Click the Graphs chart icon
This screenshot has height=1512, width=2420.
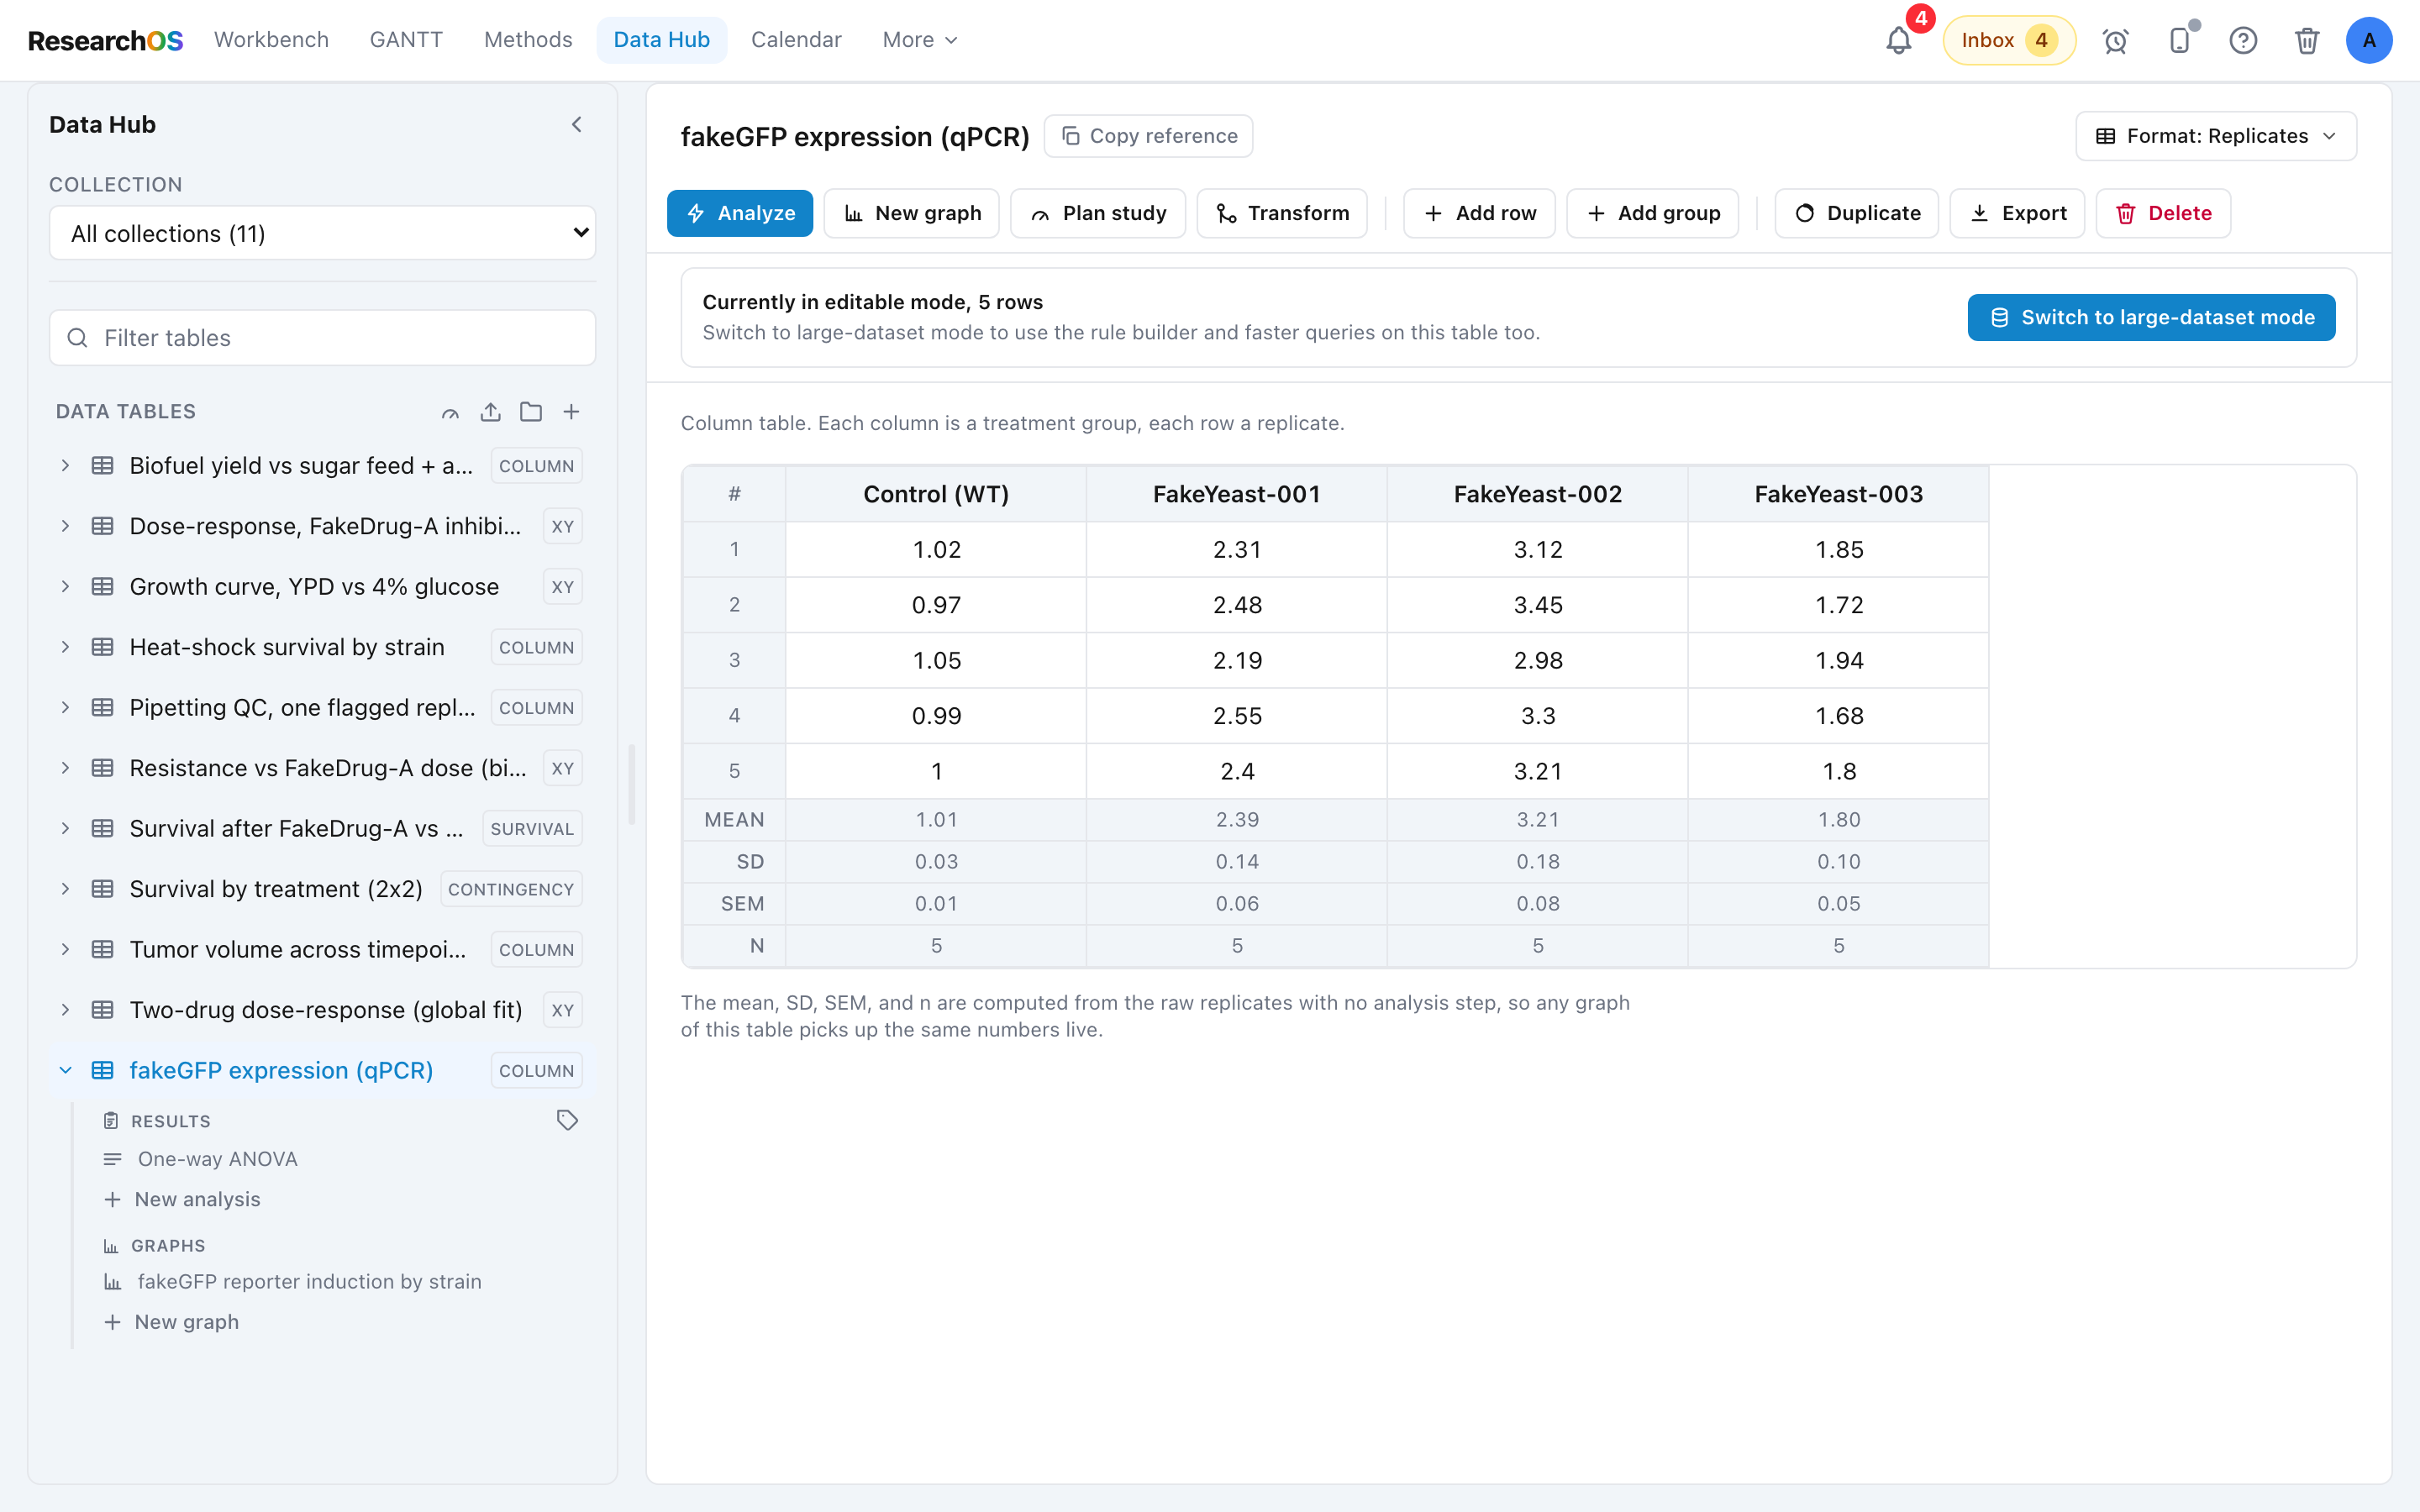point(111,1246)
